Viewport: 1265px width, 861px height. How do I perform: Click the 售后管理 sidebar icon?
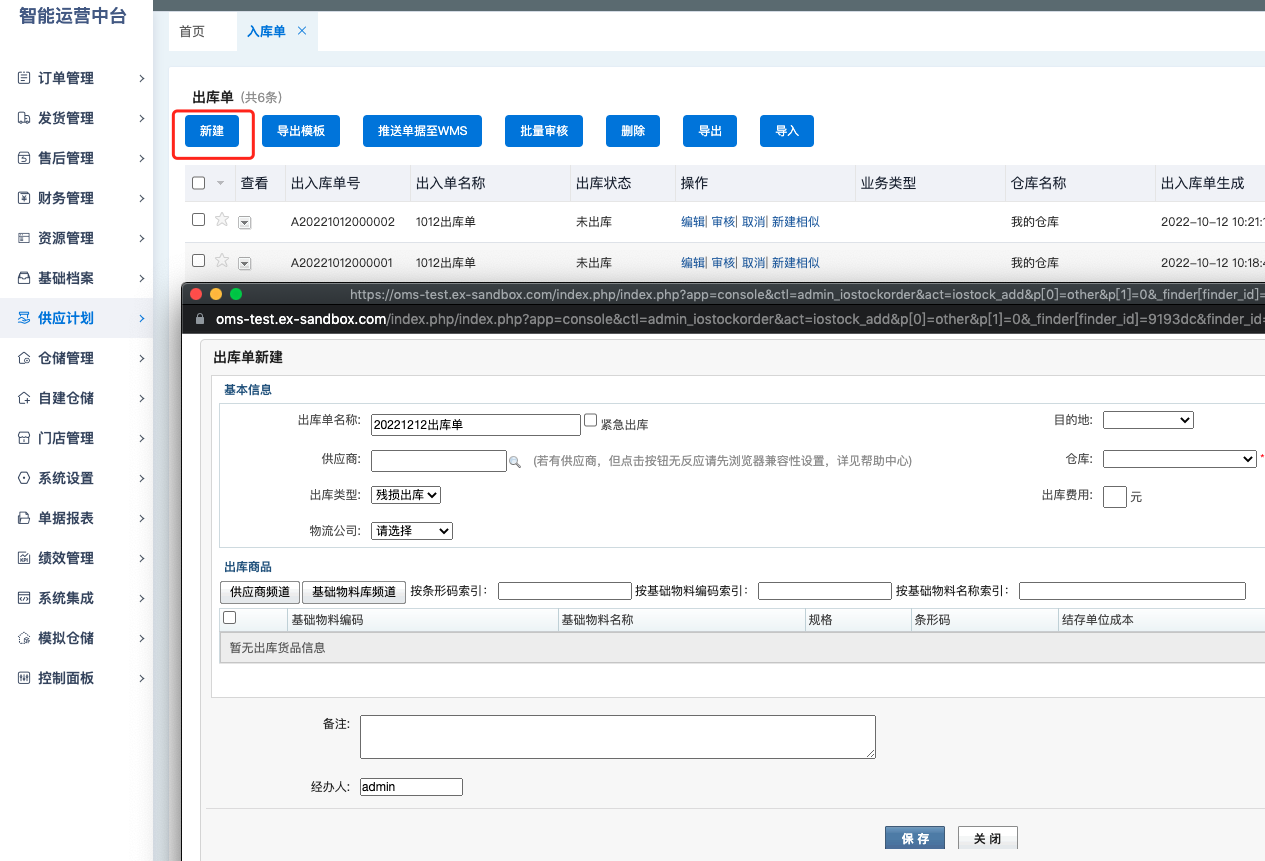coord(24,158)
